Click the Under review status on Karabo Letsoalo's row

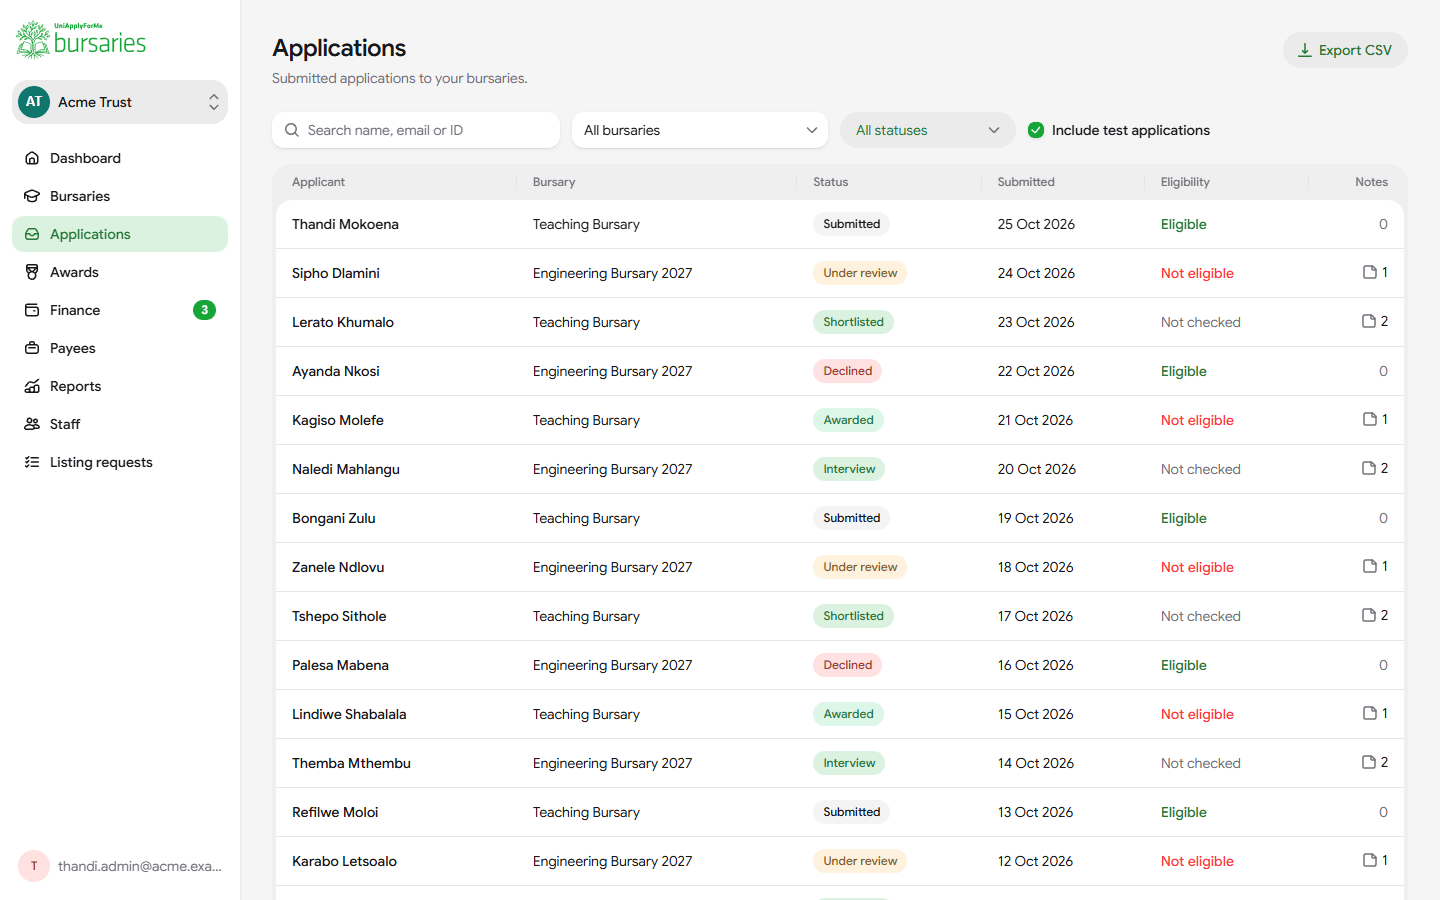[x=860, y=861]
